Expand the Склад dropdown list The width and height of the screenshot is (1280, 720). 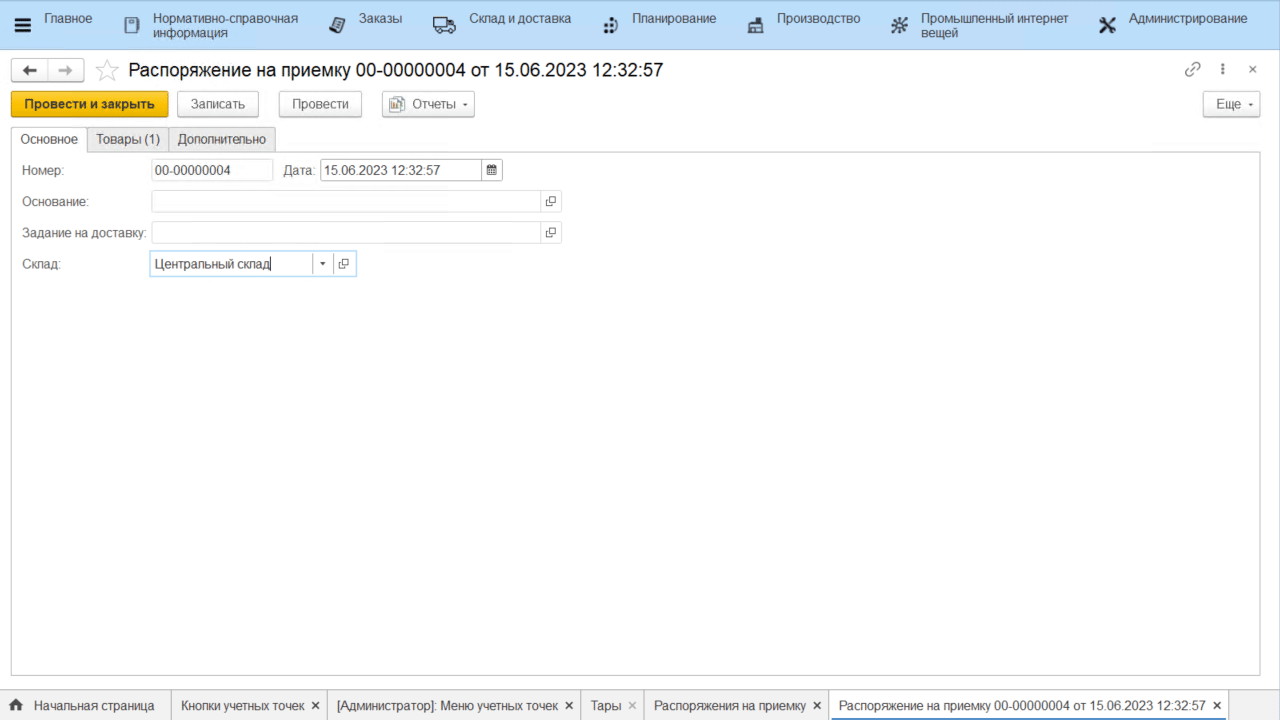pyautogui.click(x=322, y=264)
